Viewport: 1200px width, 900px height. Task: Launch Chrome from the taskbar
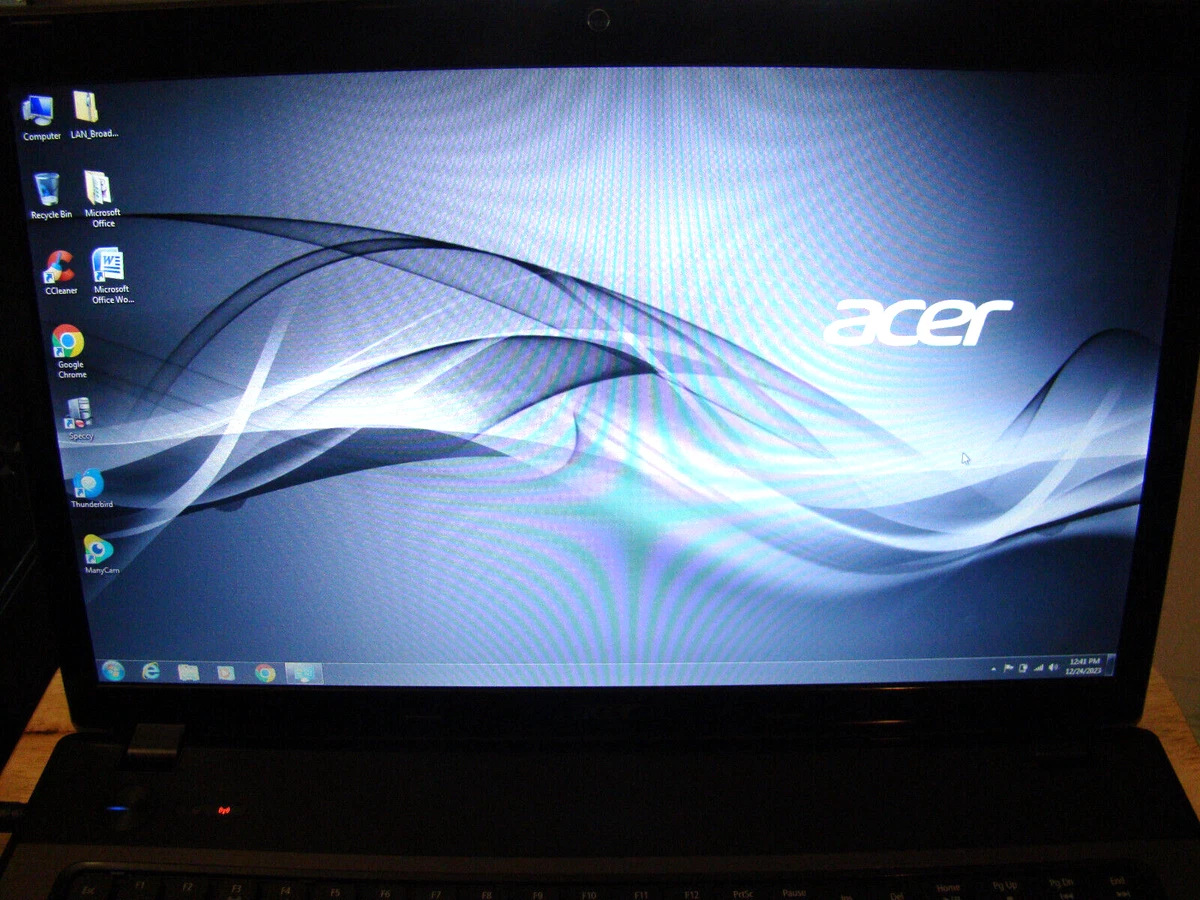[265, 673]
